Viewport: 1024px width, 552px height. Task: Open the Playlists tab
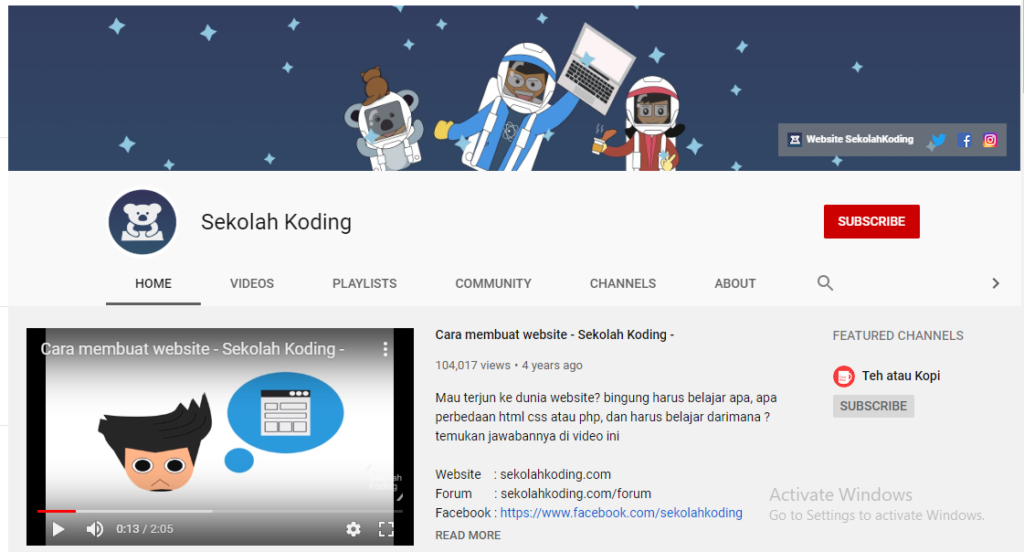point(364,284)
